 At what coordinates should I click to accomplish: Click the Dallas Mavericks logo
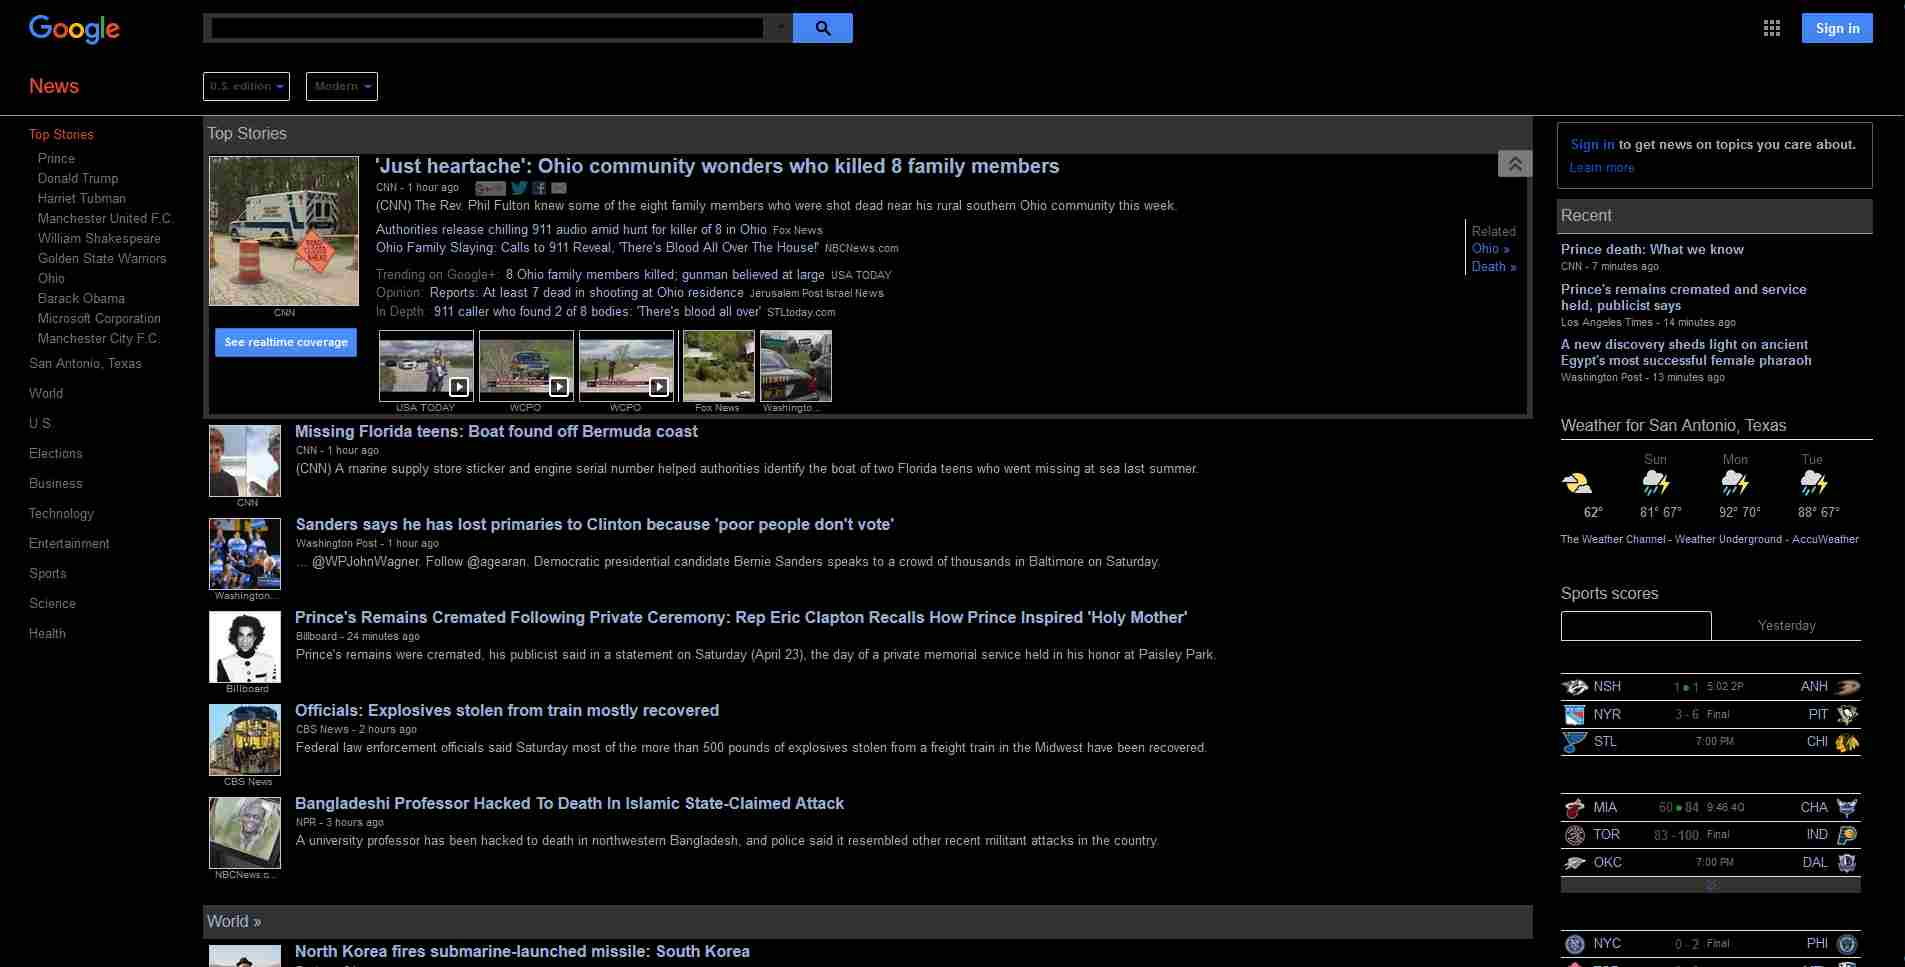click(1848, 863)
